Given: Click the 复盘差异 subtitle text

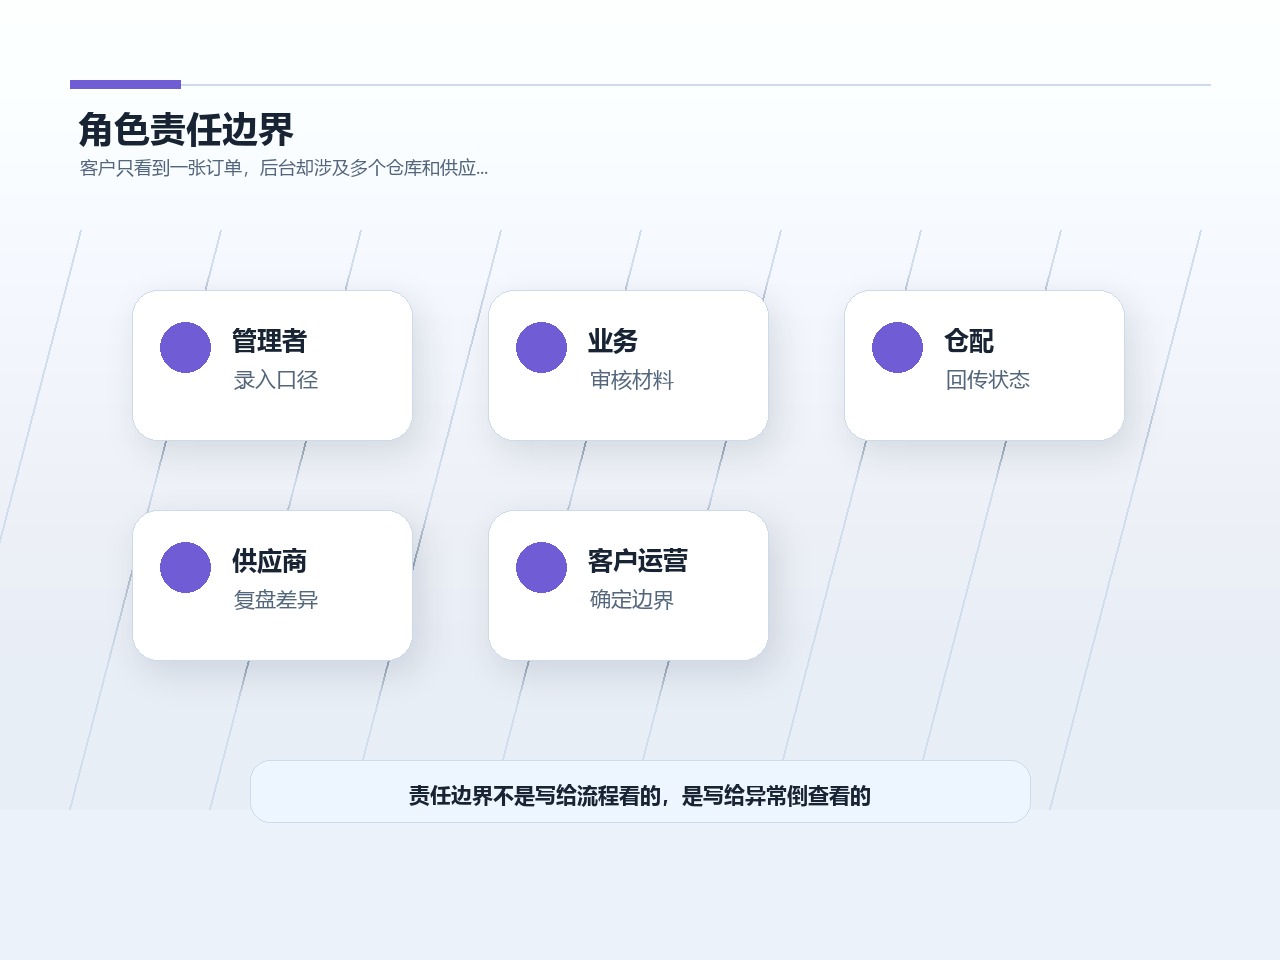Looking at the screenshot, I should 276,600.
